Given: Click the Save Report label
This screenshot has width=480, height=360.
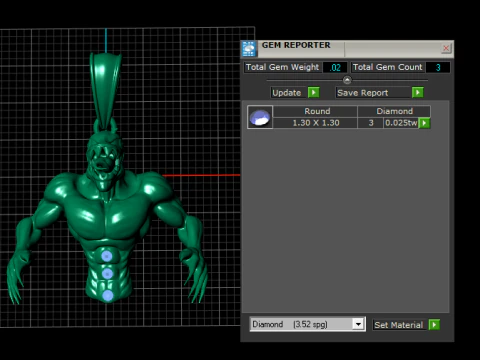Looking at the screenshot, I should click(363, 93).
